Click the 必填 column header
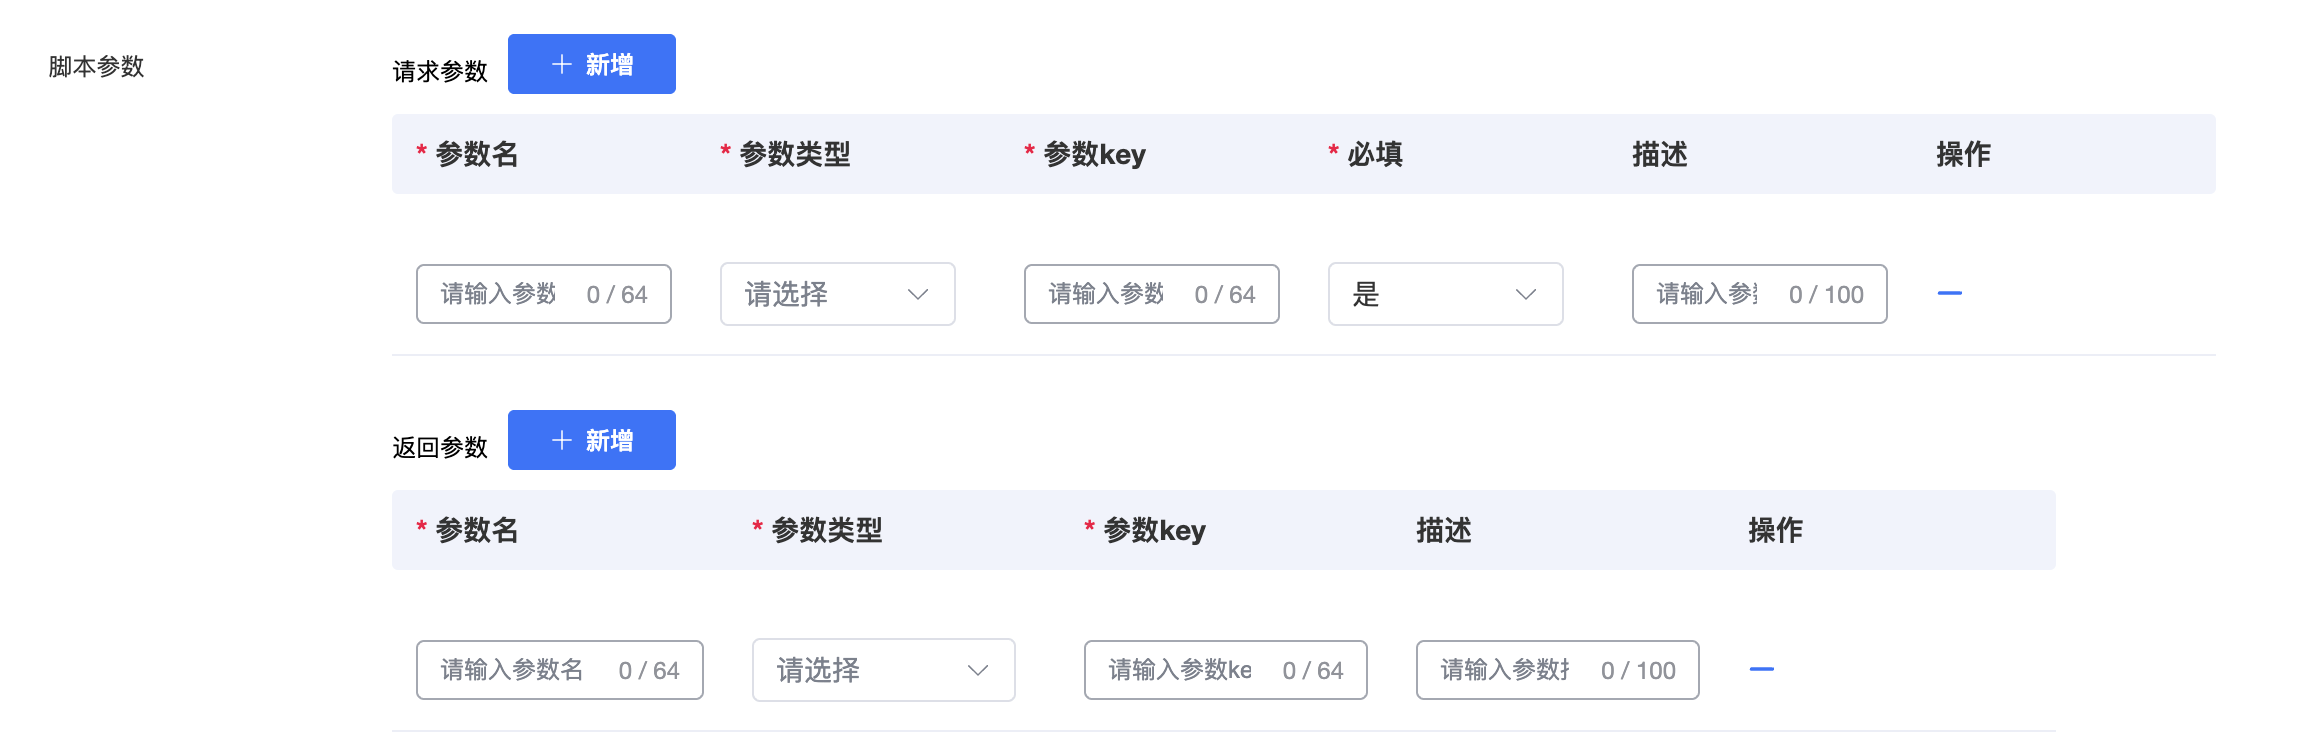Viewport: 2324px width, 734px height. 1374,154
